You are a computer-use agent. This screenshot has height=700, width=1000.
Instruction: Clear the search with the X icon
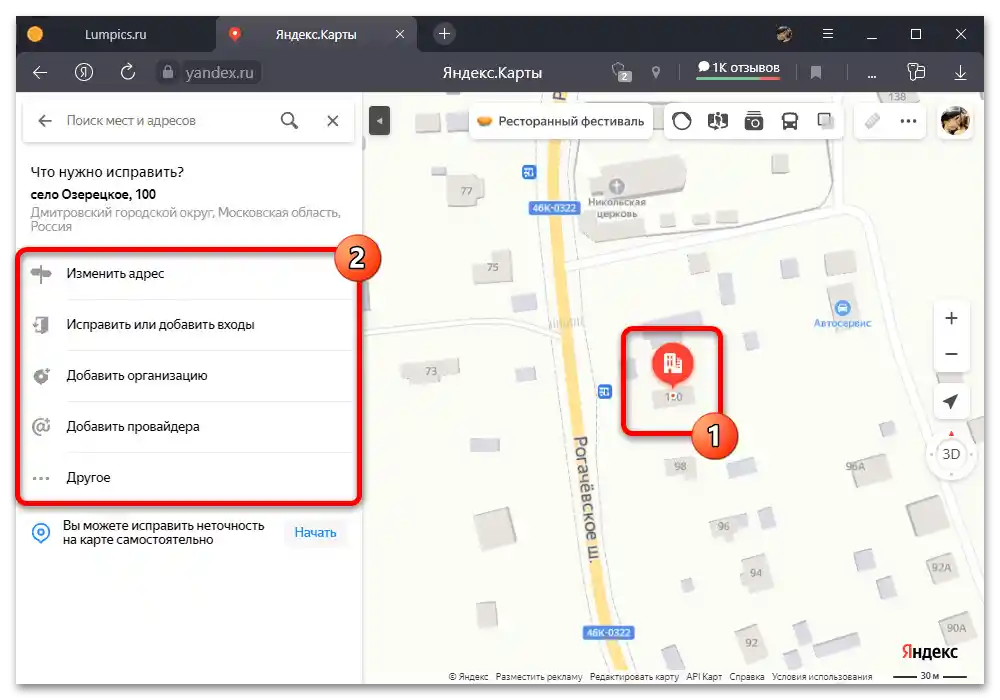point(333,120)
